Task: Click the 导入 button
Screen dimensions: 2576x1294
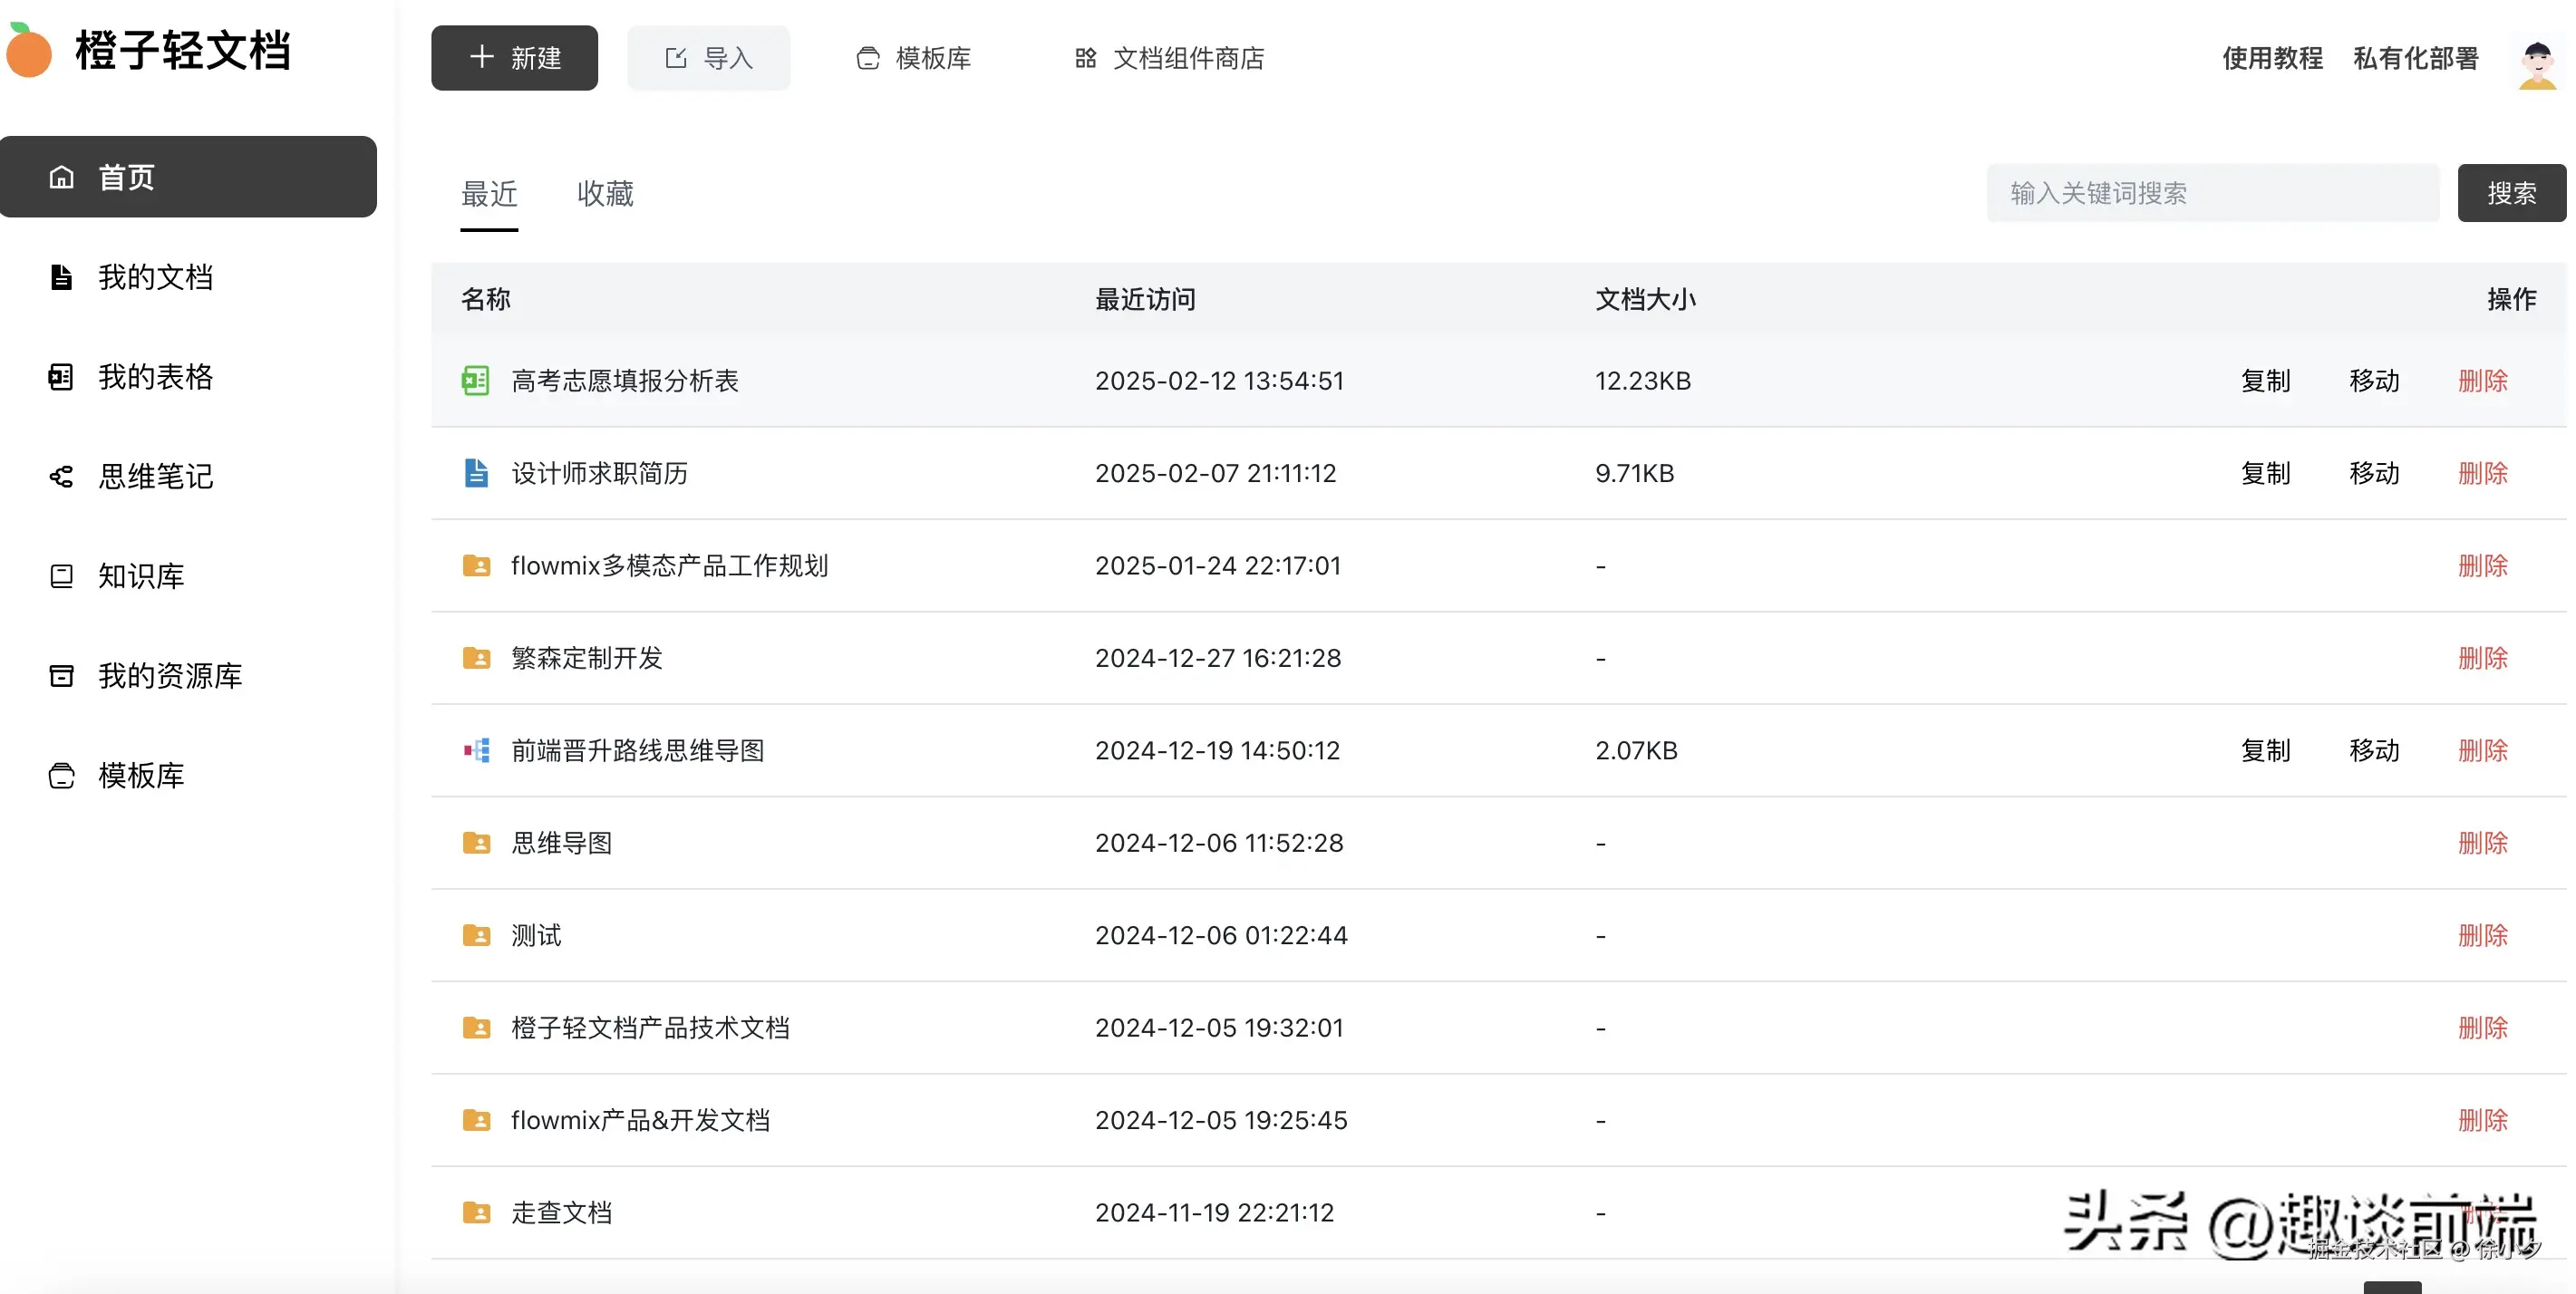Action: coord(708,58)
